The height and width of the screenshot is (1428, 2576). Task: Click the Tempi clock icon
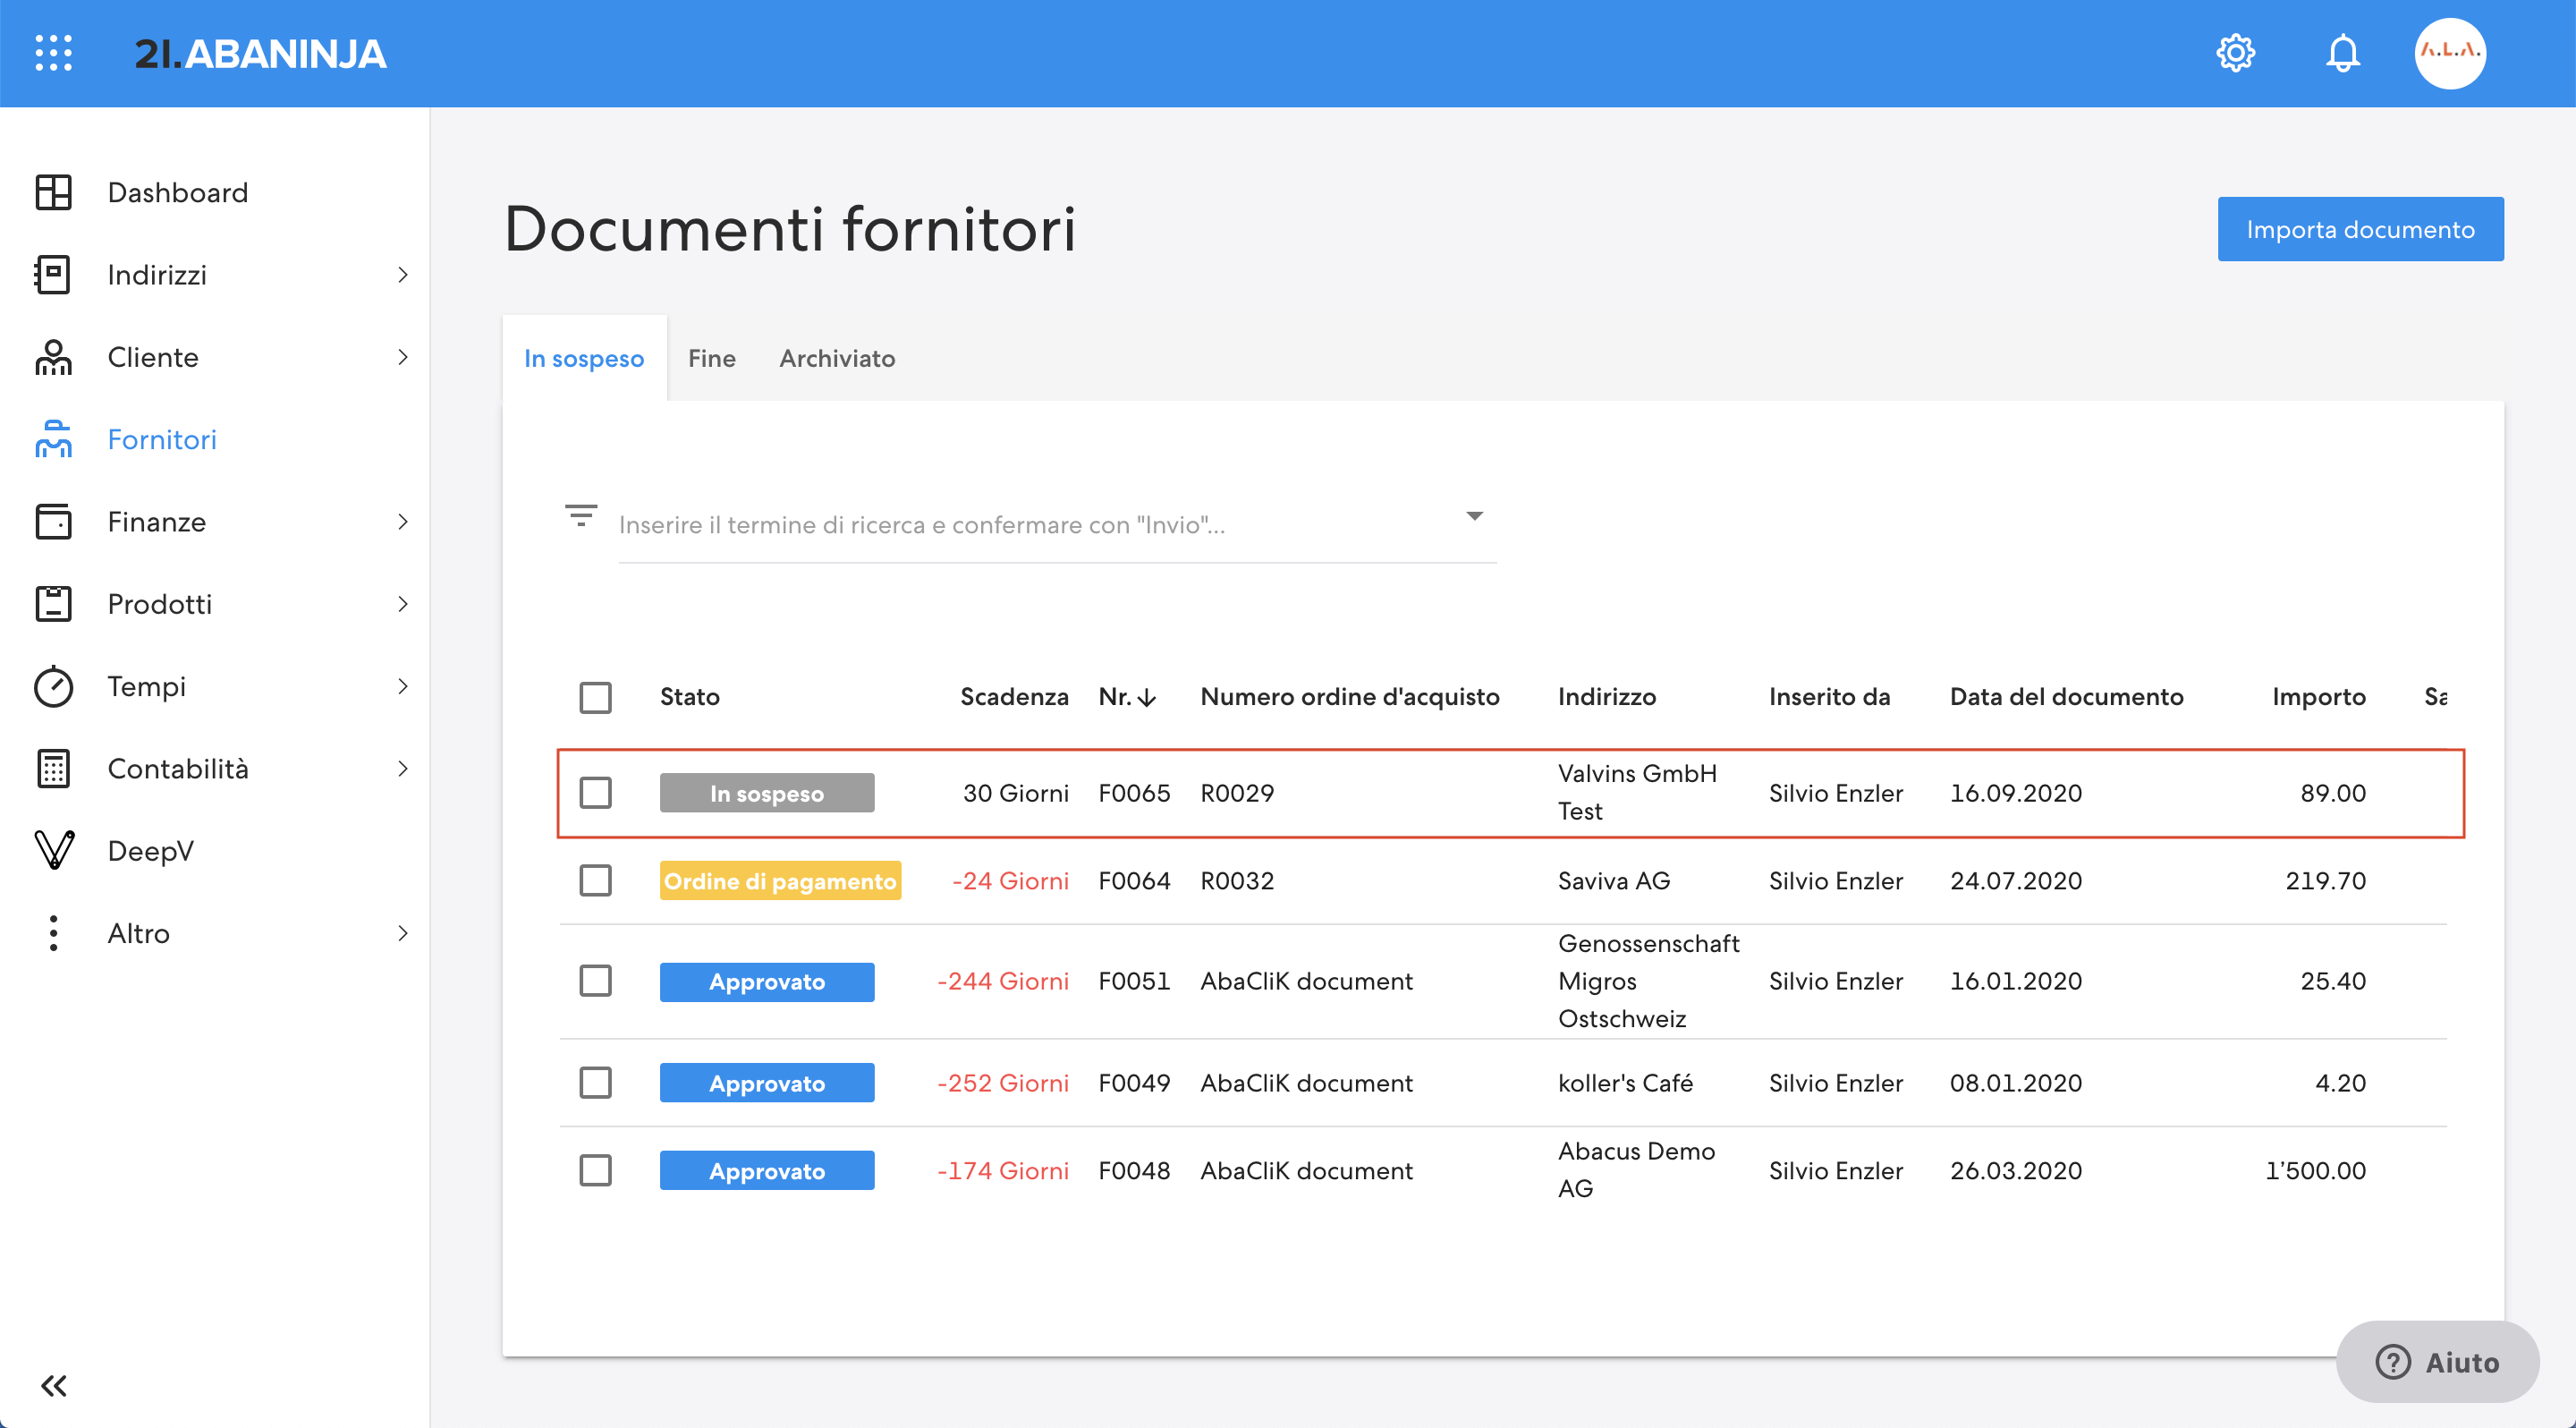pyautogui.click(x=53, y=686)
